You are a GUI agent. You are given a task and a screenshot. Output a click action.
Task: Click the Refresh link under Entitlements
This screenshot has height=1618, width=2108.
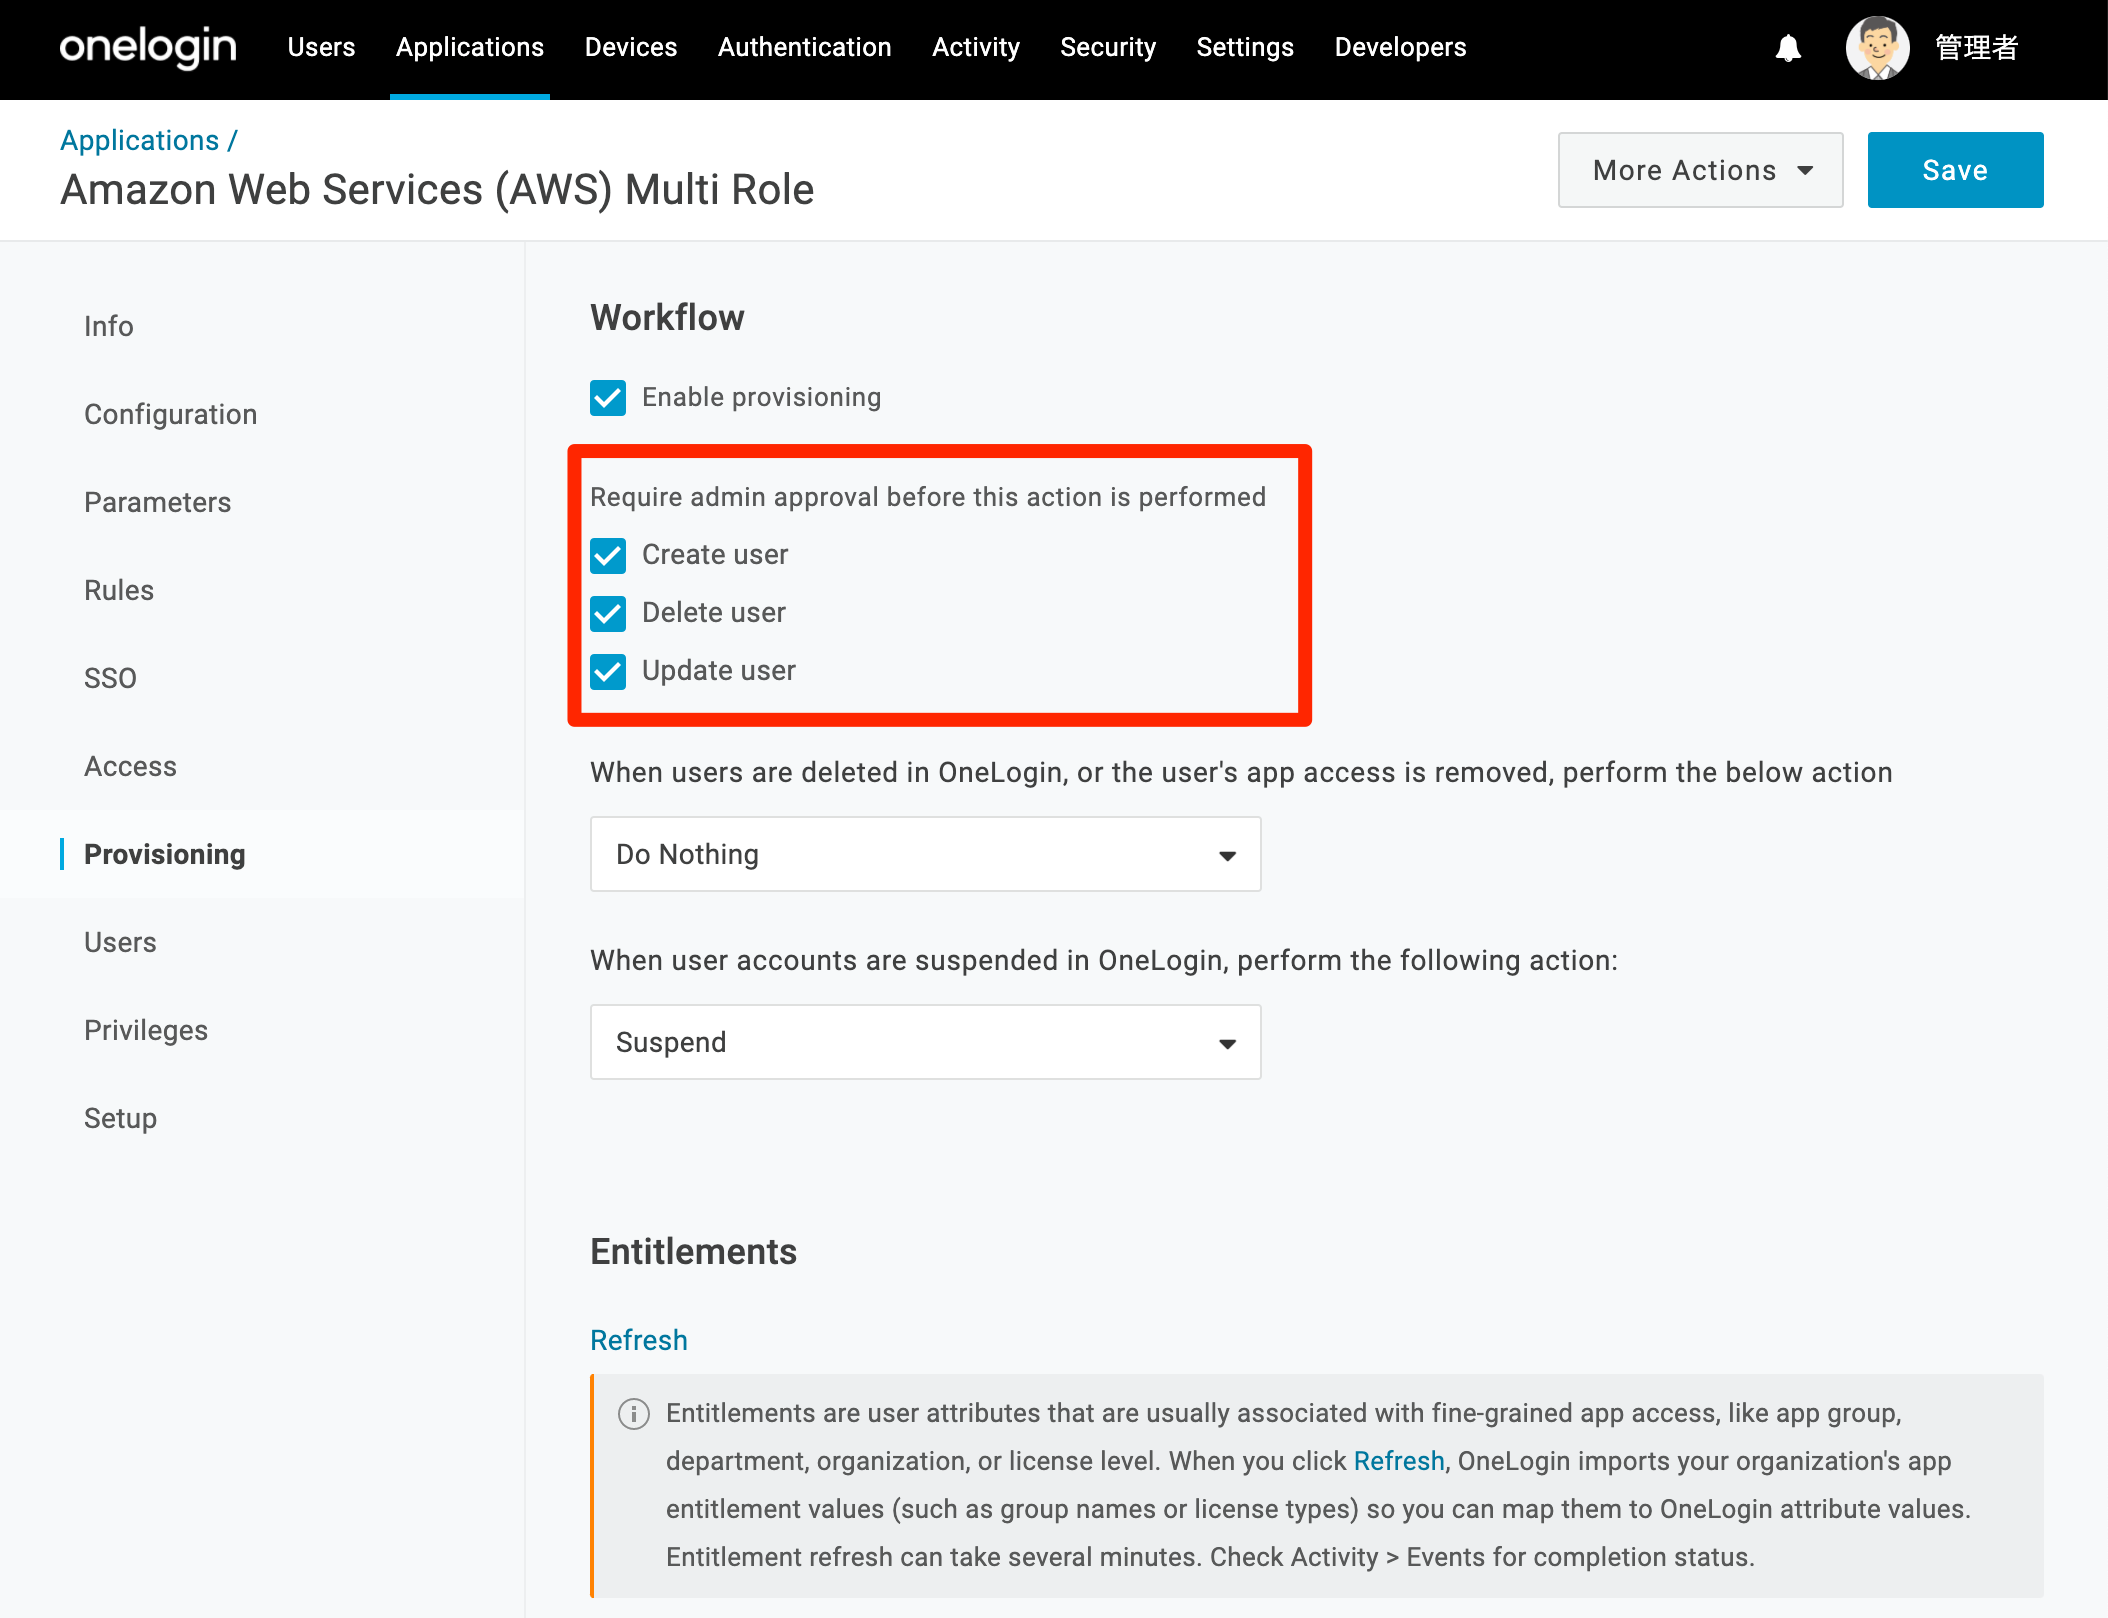point(639,1340)
